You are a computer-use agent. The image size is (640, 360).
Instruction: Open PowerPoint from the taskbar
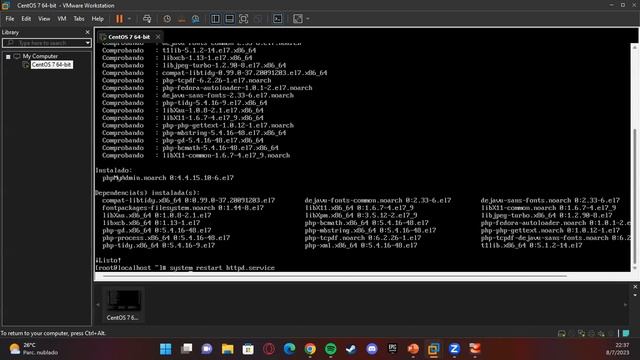[413, 349]
